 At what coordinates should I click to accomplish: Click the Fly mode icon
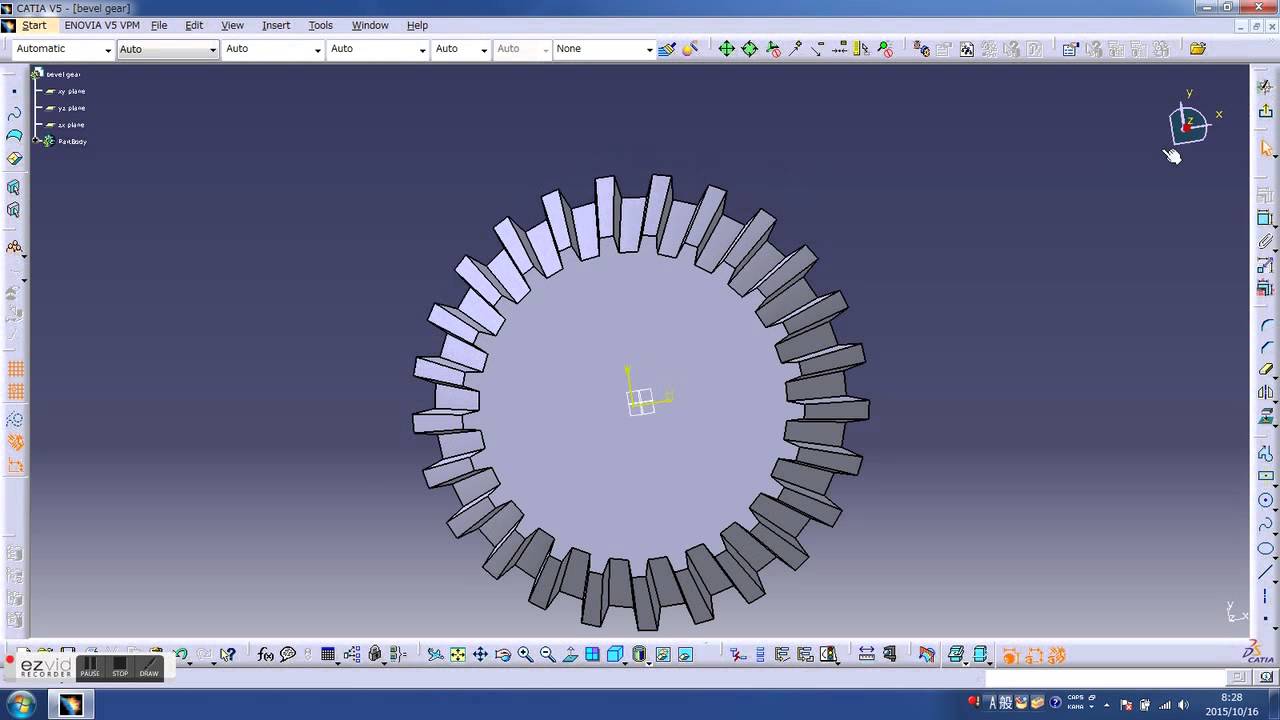(435, 655)
